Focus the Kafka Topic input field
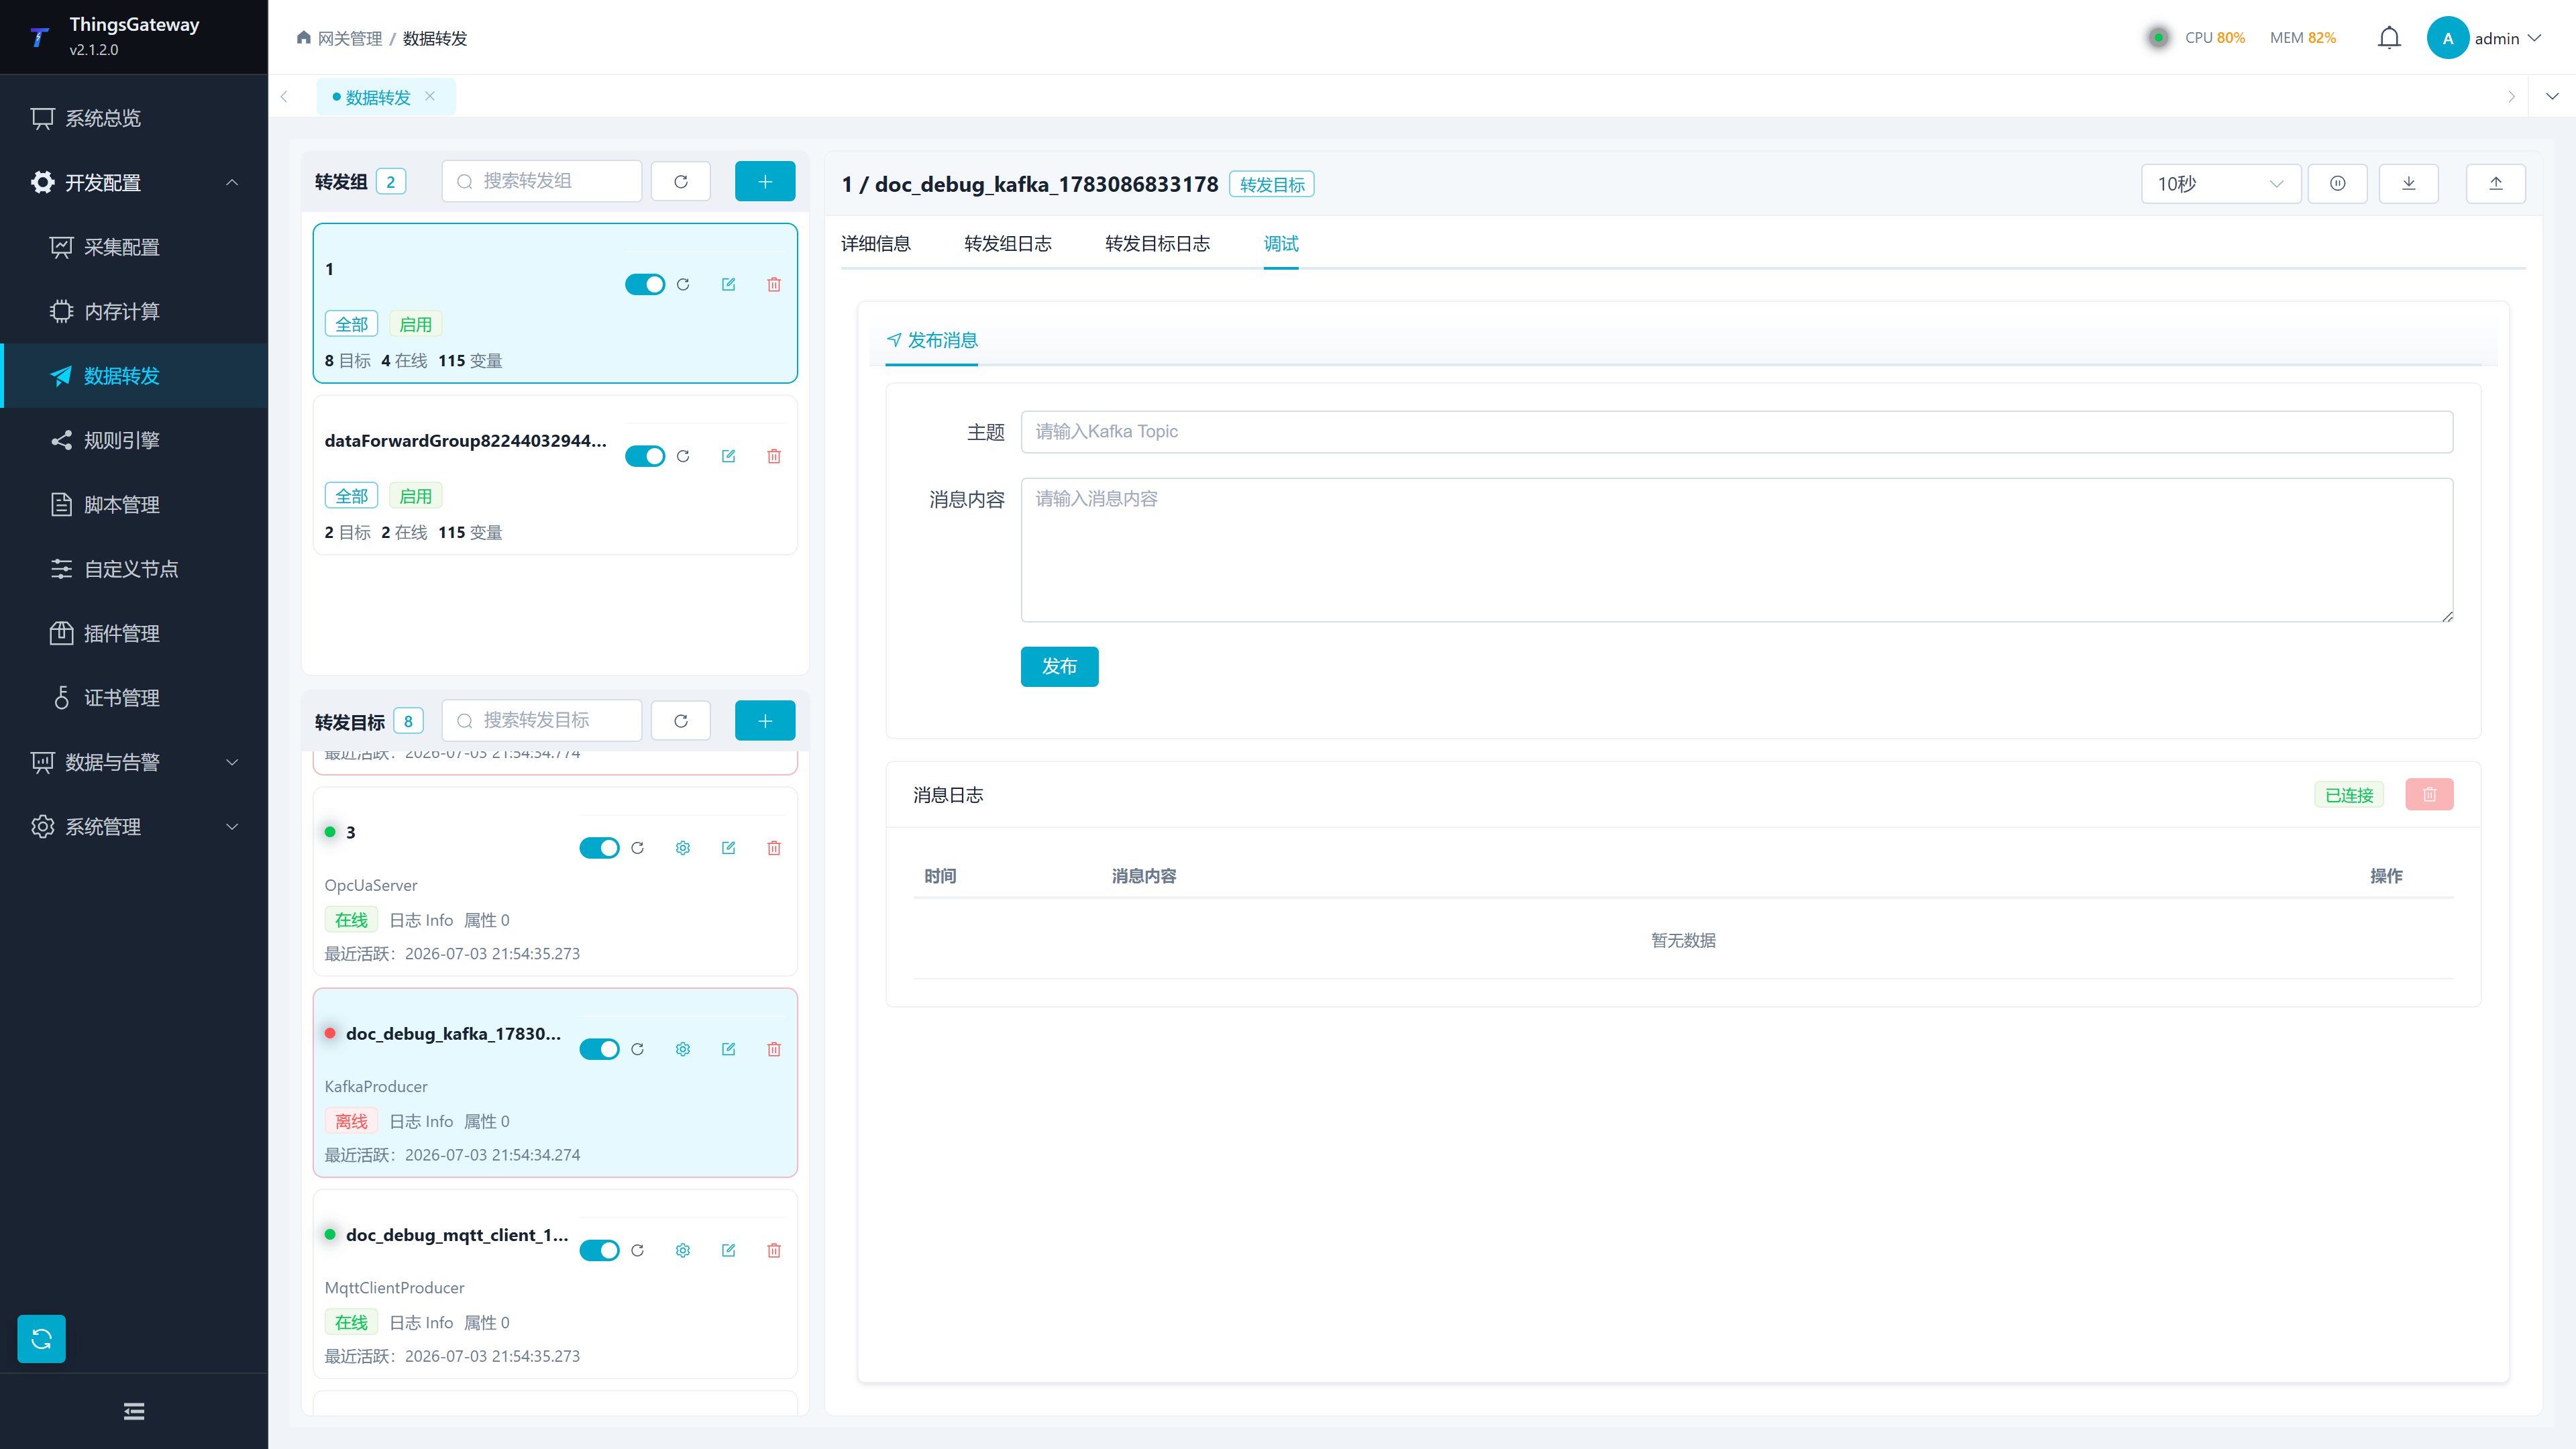Screen dimensions: 2576x1449 (x=1736, y=431)
